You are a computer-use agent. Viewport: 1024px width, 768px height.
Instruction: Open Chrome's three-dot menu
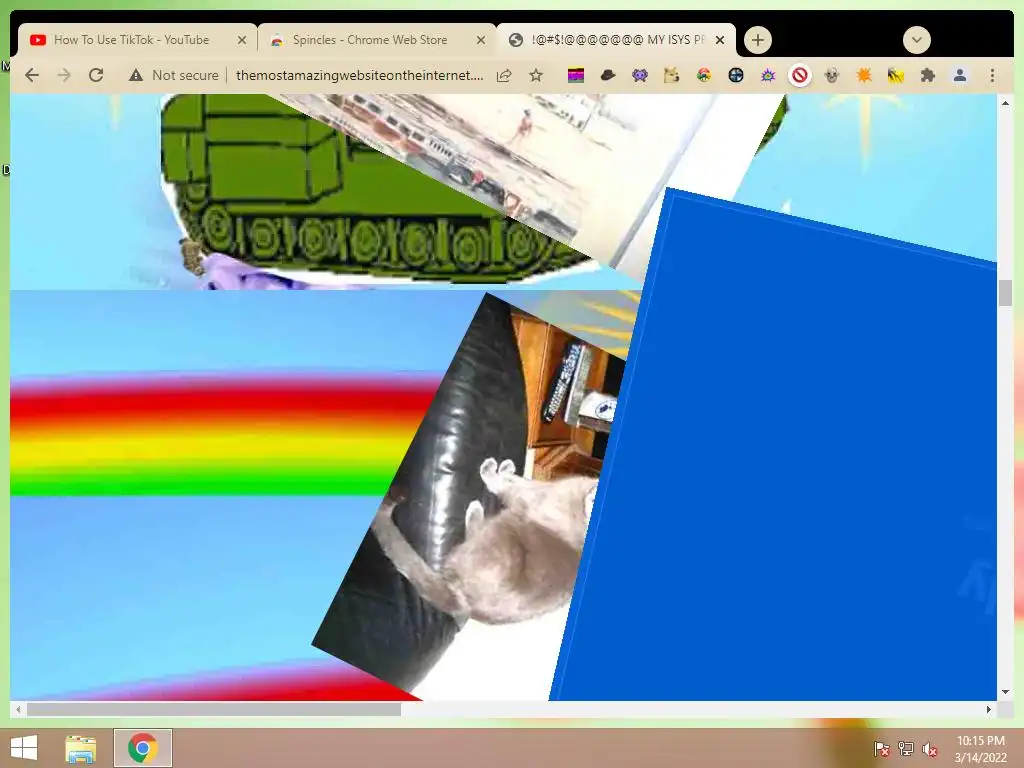992,76
